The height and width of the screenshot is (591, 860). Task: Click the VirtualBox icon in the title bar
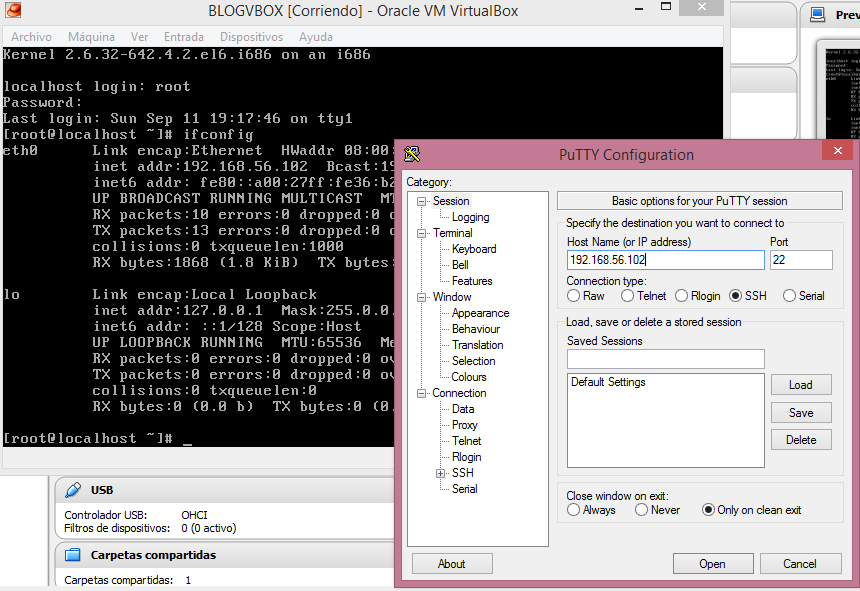(x=12, y=10)
